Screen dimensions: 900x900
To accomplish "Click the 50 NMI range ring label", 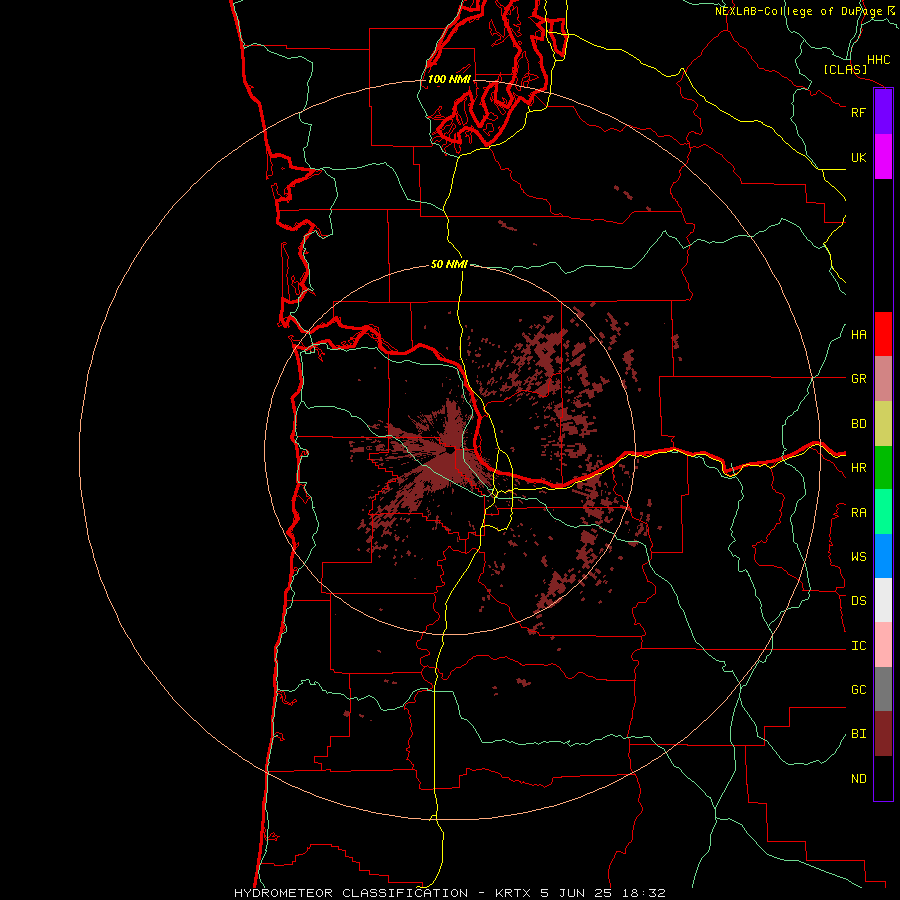I will 449,265.
